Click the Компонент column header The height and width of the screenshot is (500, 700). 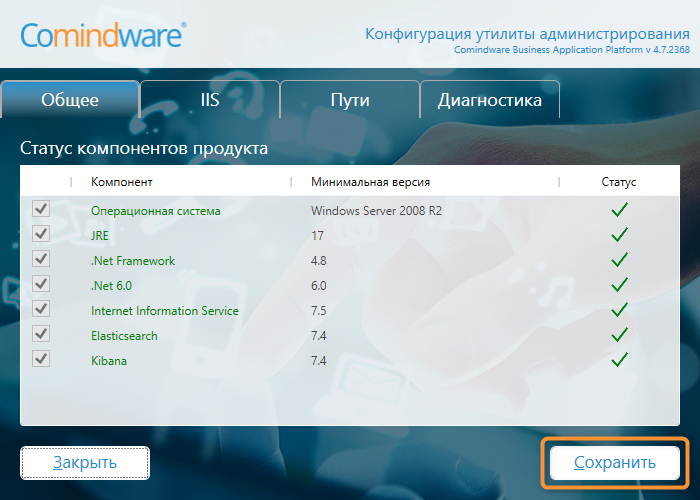pyautogui.click(x=121, y=182)
